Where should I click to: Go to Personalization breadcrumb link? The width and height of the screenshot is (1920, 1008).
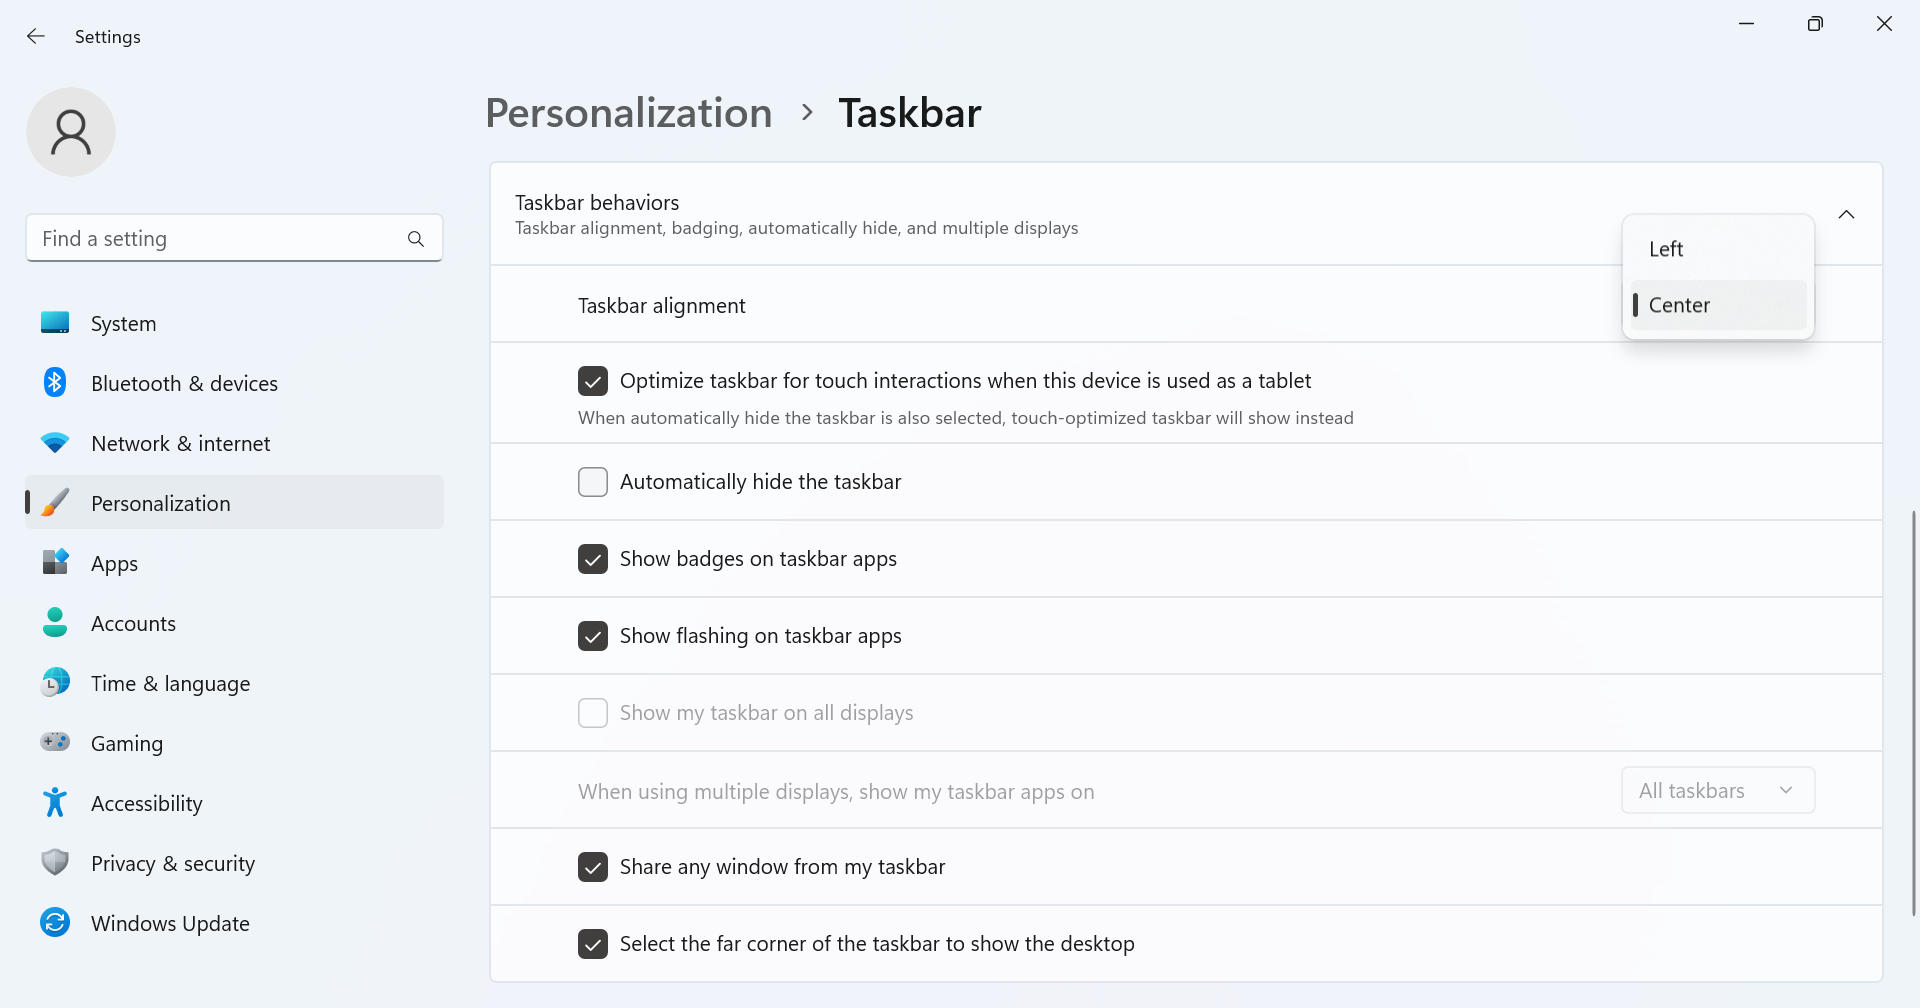(x=629, y=113)
